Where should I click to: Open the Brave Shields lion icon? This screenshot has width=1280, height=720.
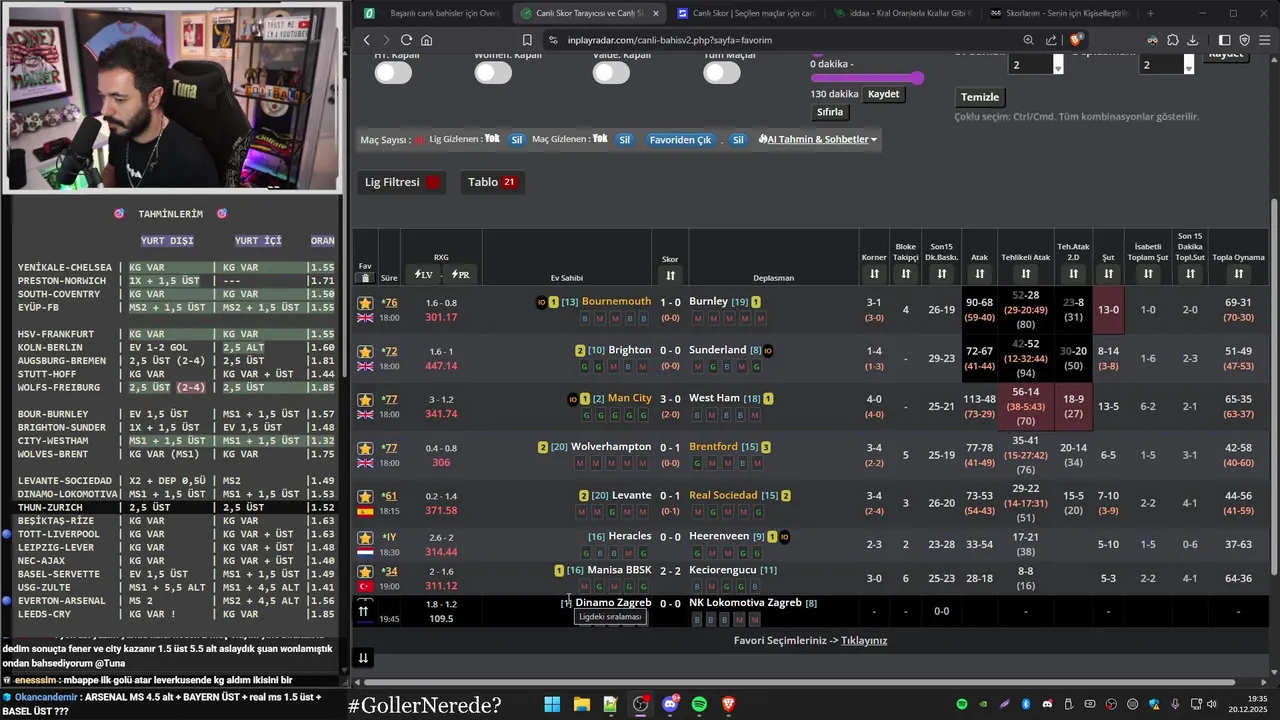pos(1076,40)
